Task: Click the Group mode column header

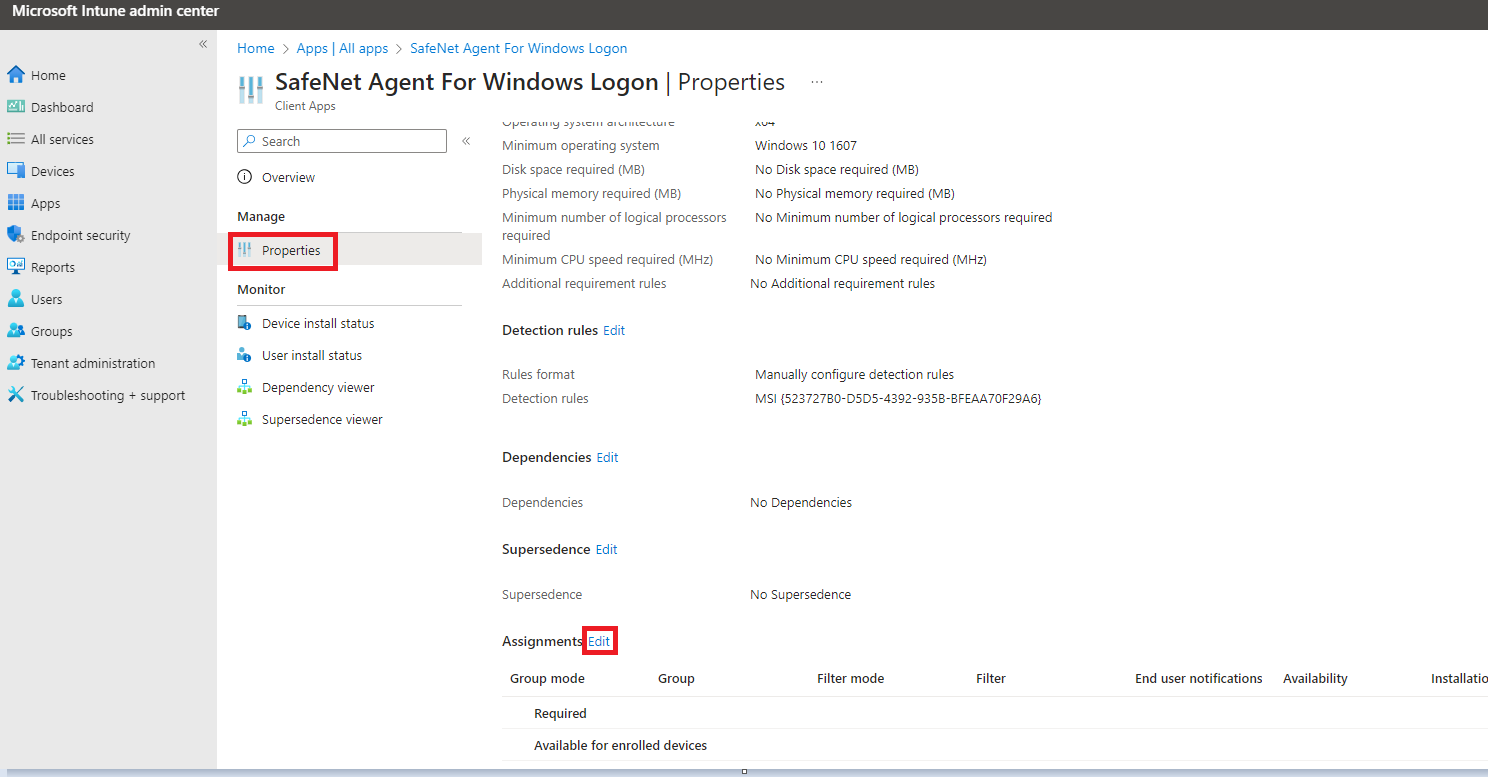Action: [547, 678]
